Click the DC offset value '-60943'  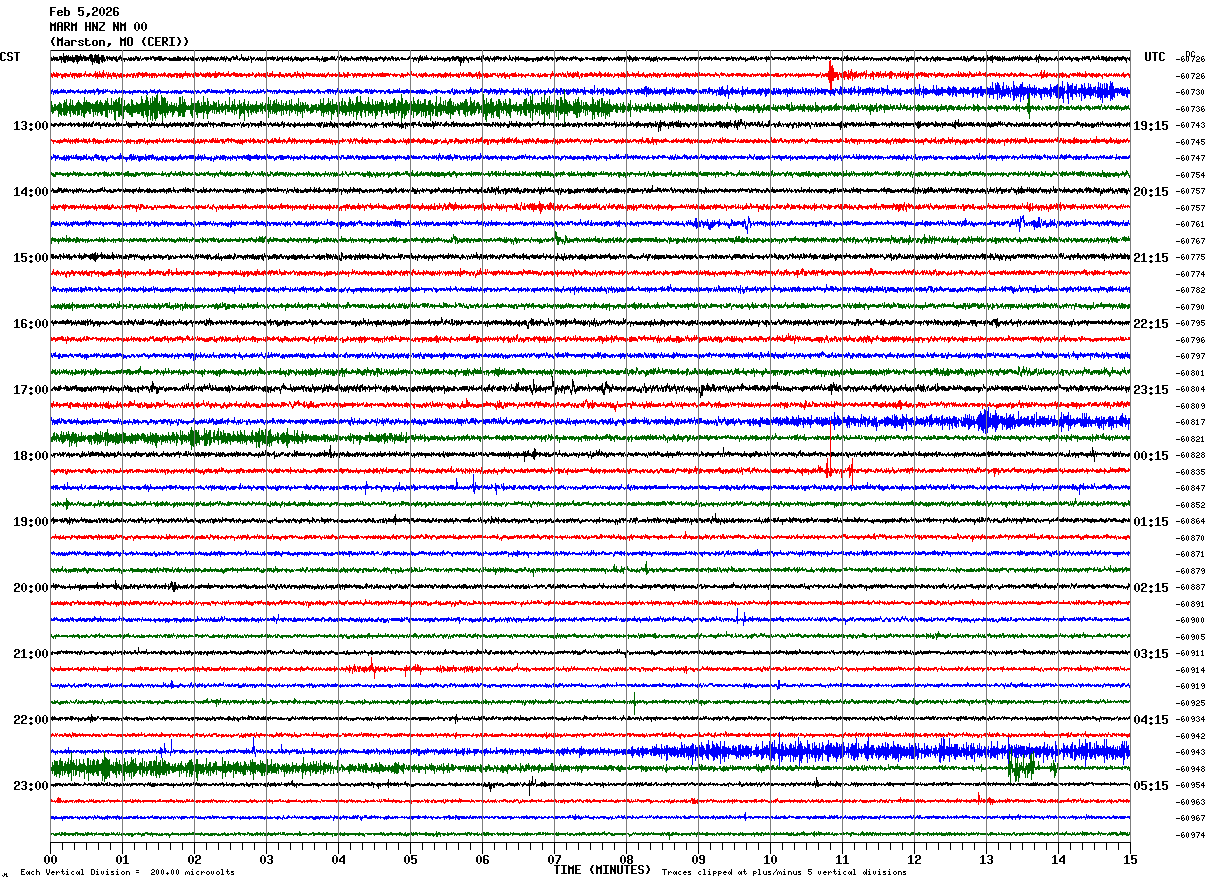pyautogui.click(x=1190, y=753)
